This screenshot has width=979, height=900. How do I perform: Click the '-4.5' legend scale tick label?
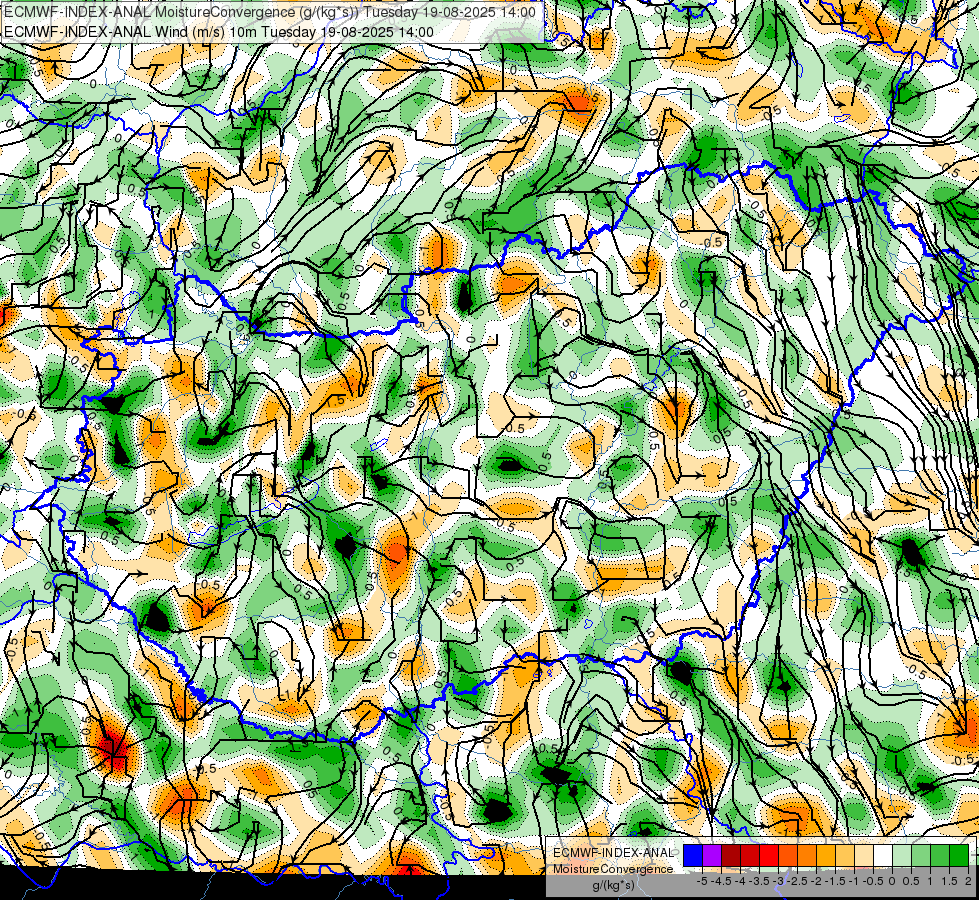coord(721,881)
